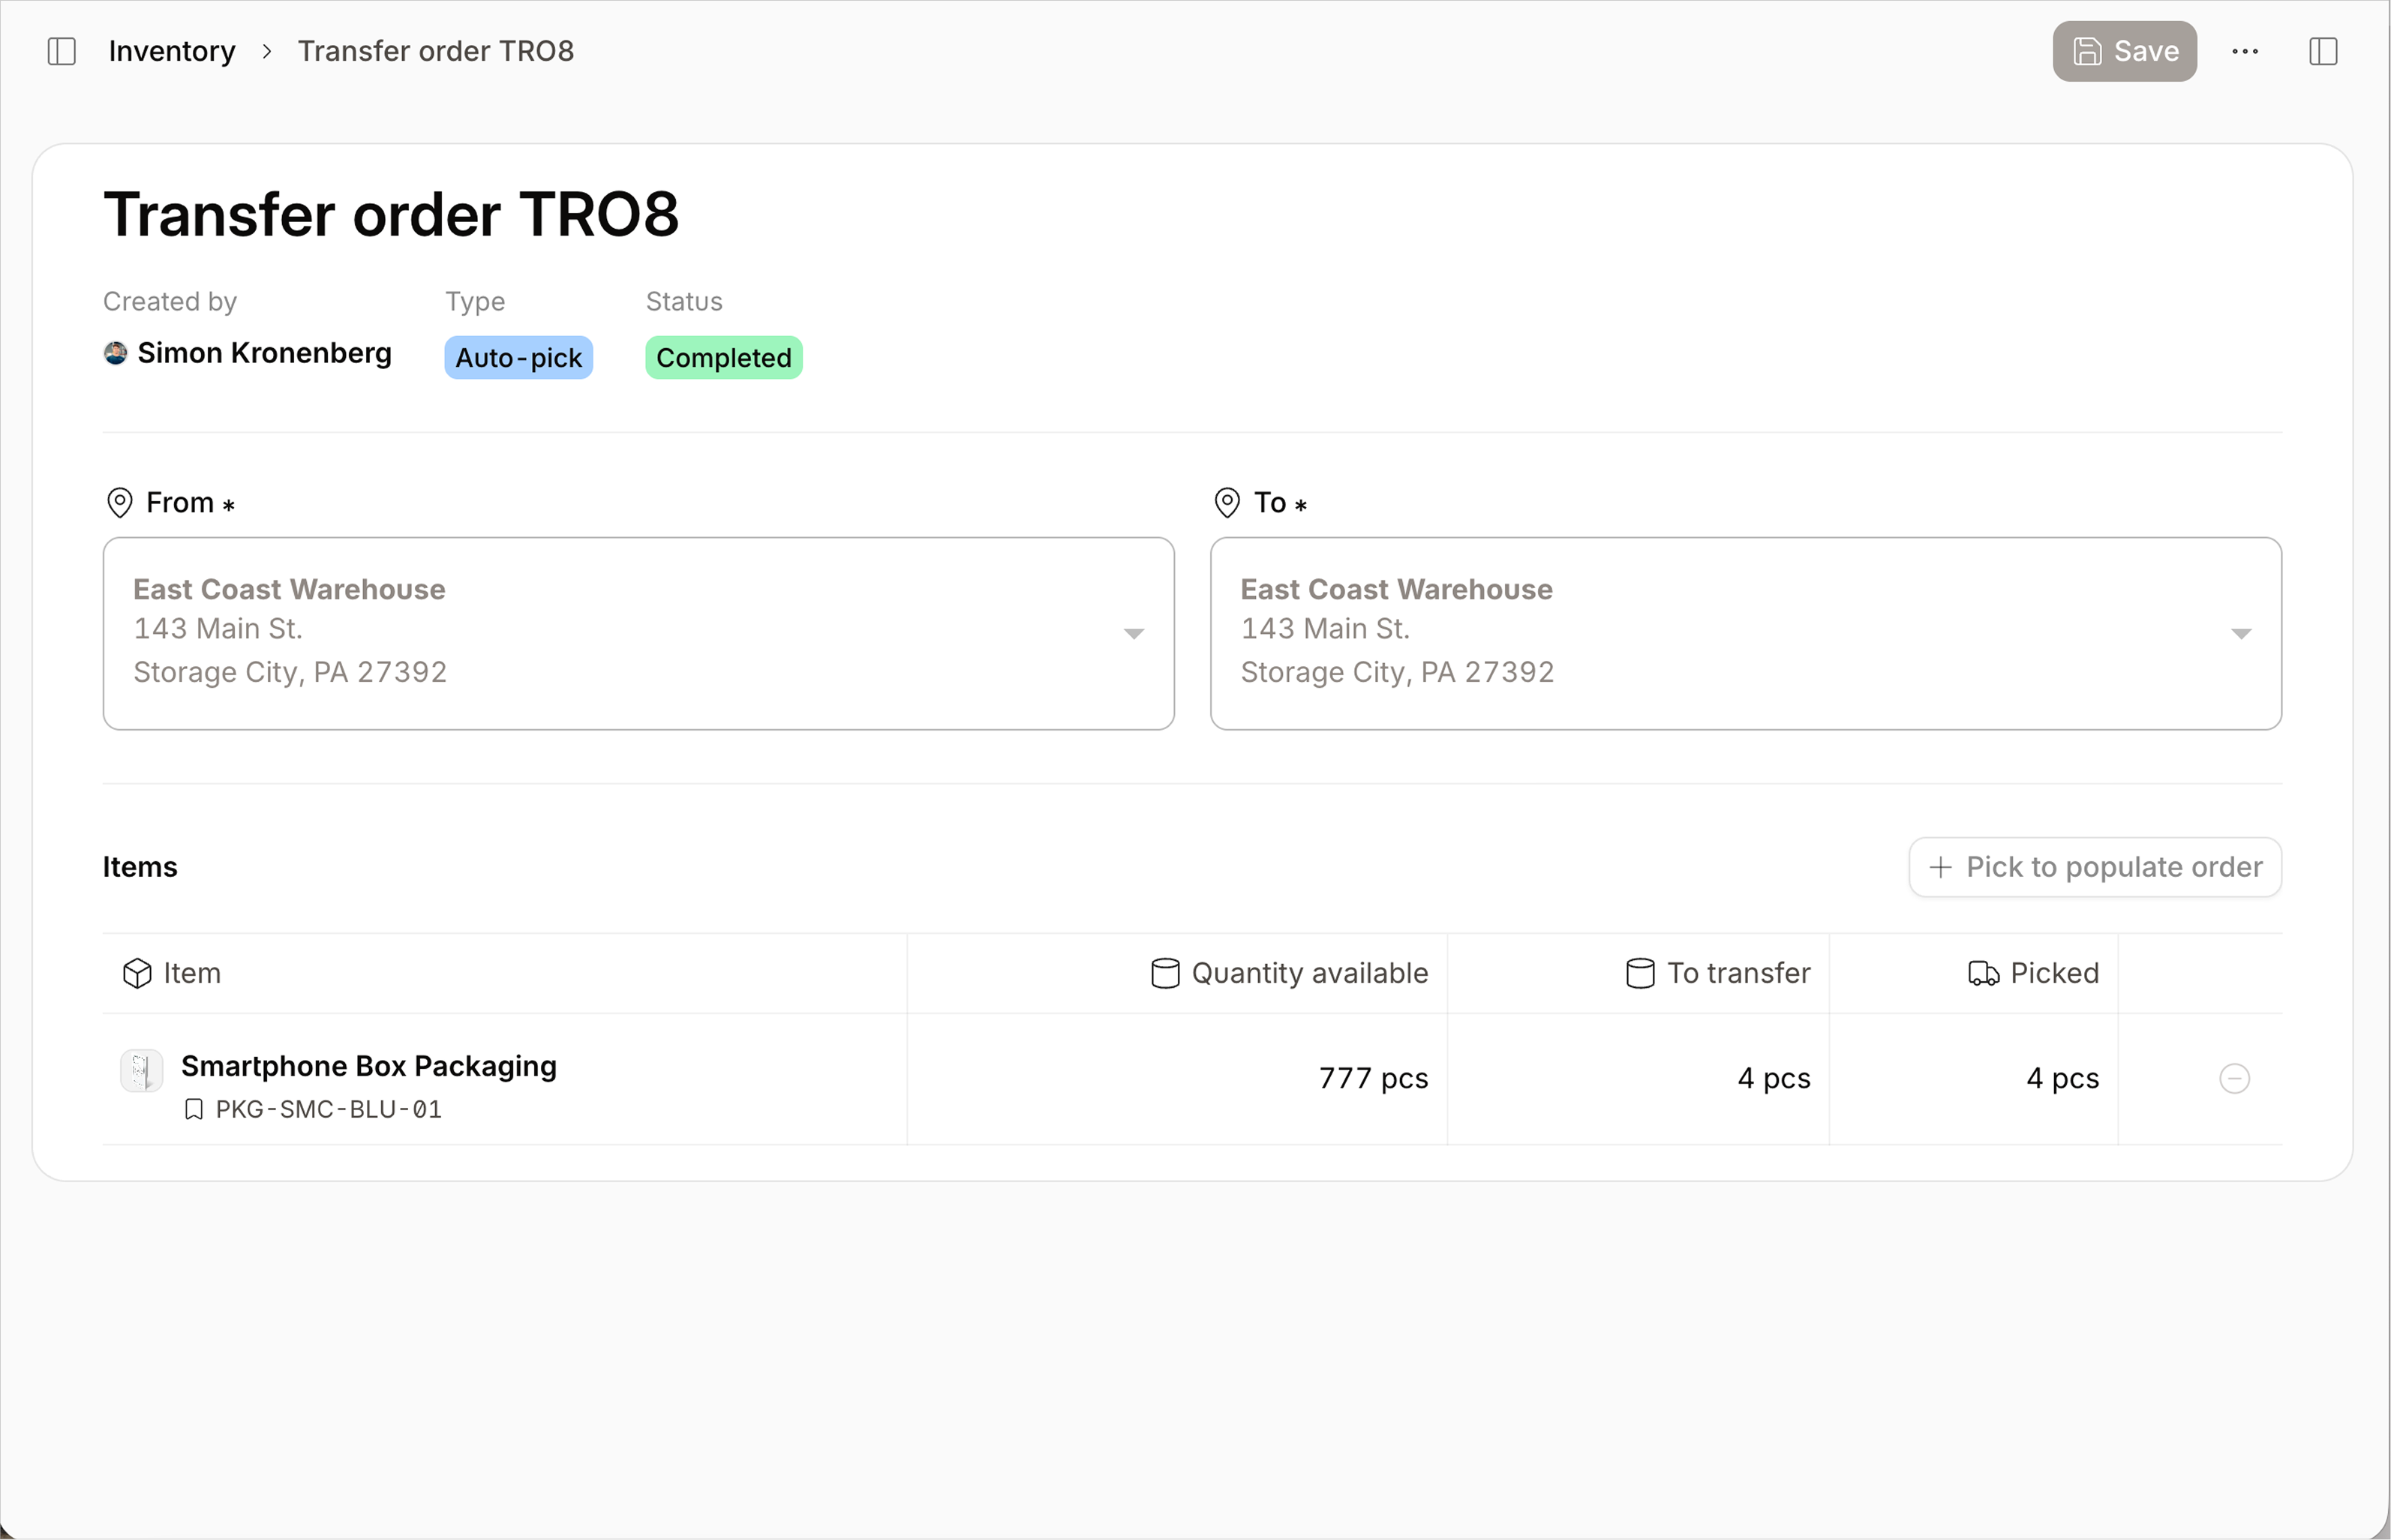Click the Transfer order TRO8 breadcrumb

click(x=436, y=51)
